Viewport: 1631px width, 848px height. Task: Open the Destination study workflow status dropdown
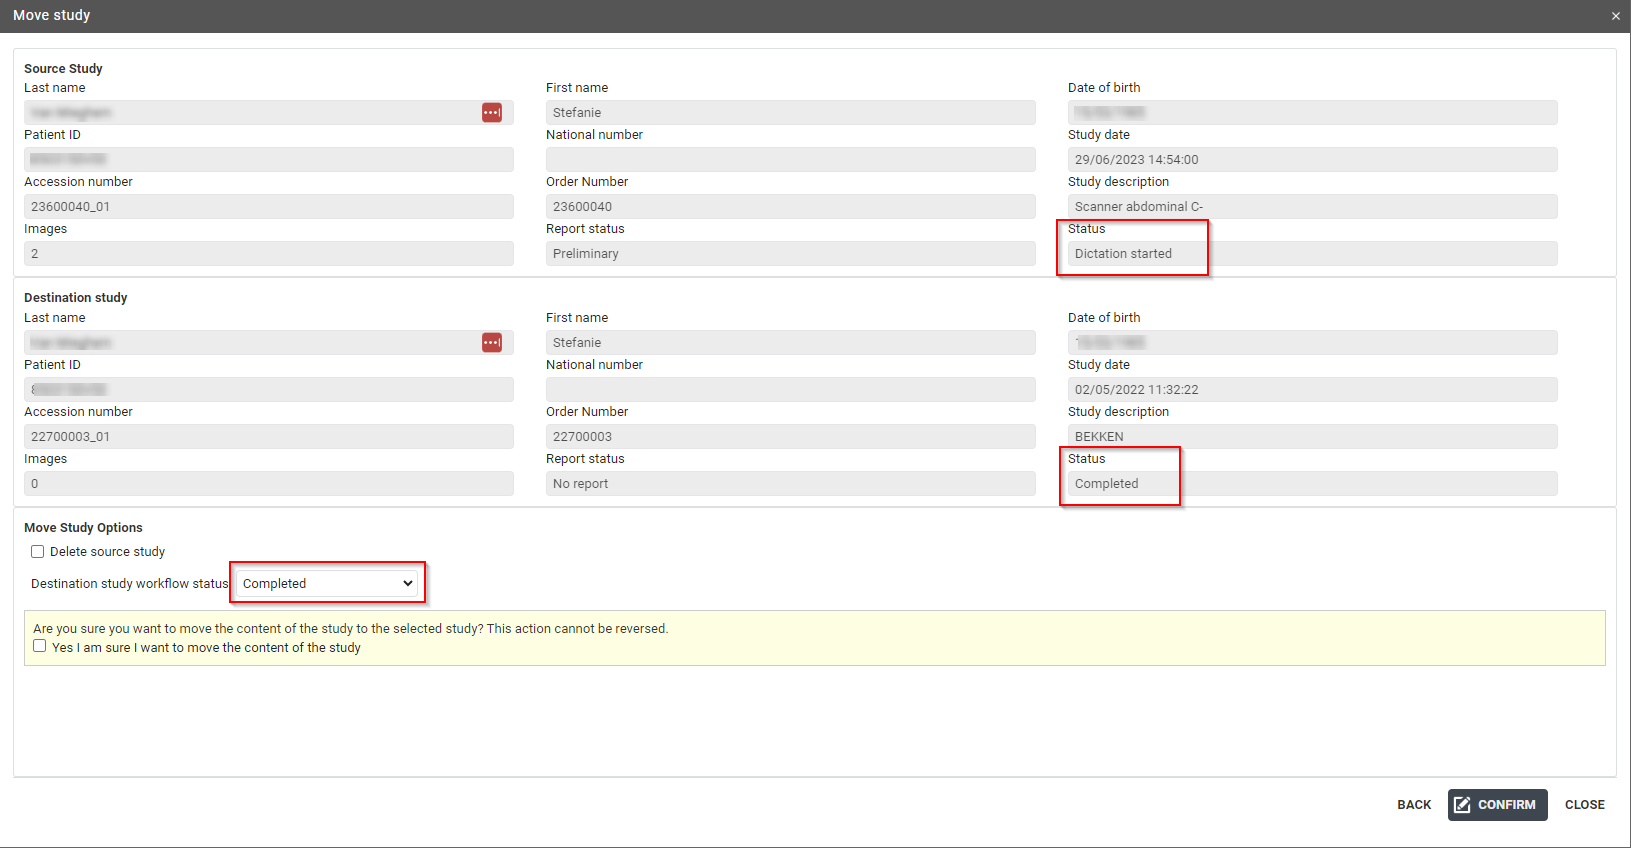click(x=327, y=584)
